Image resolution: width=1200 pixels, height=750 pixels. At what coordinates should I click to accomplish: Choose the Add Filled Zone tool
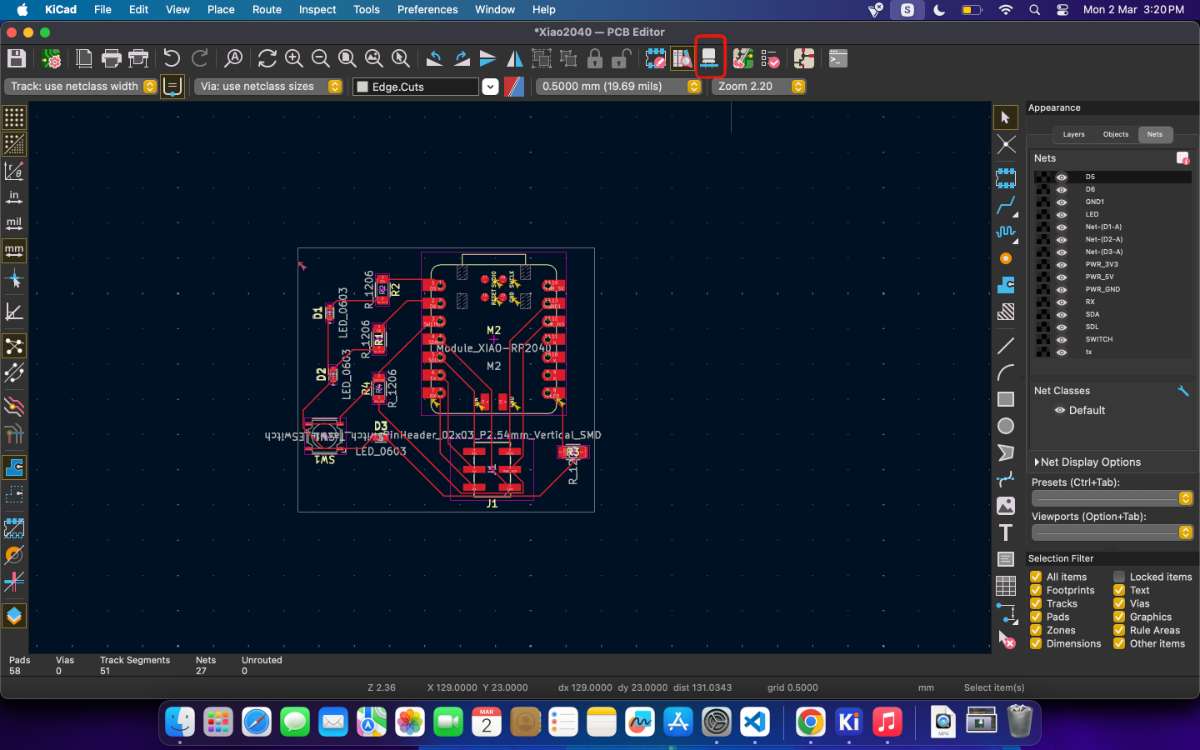1006,285
